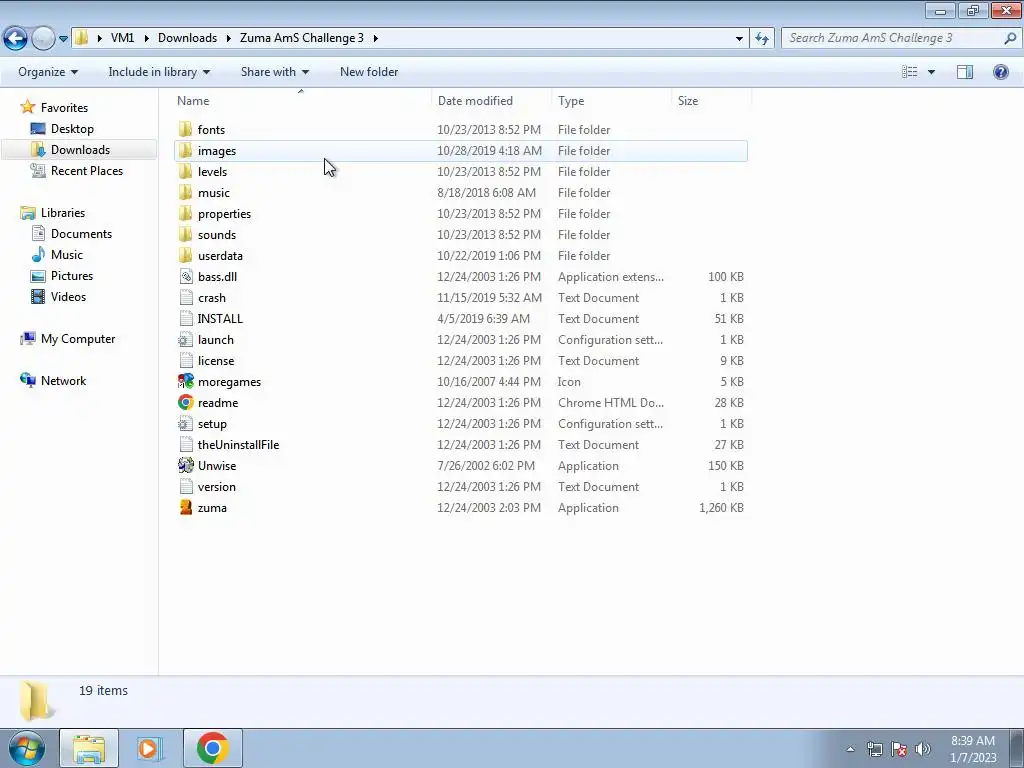Screen dimensions: 1024x768
Task: Open the Pictures library
Action: [72, 276]
